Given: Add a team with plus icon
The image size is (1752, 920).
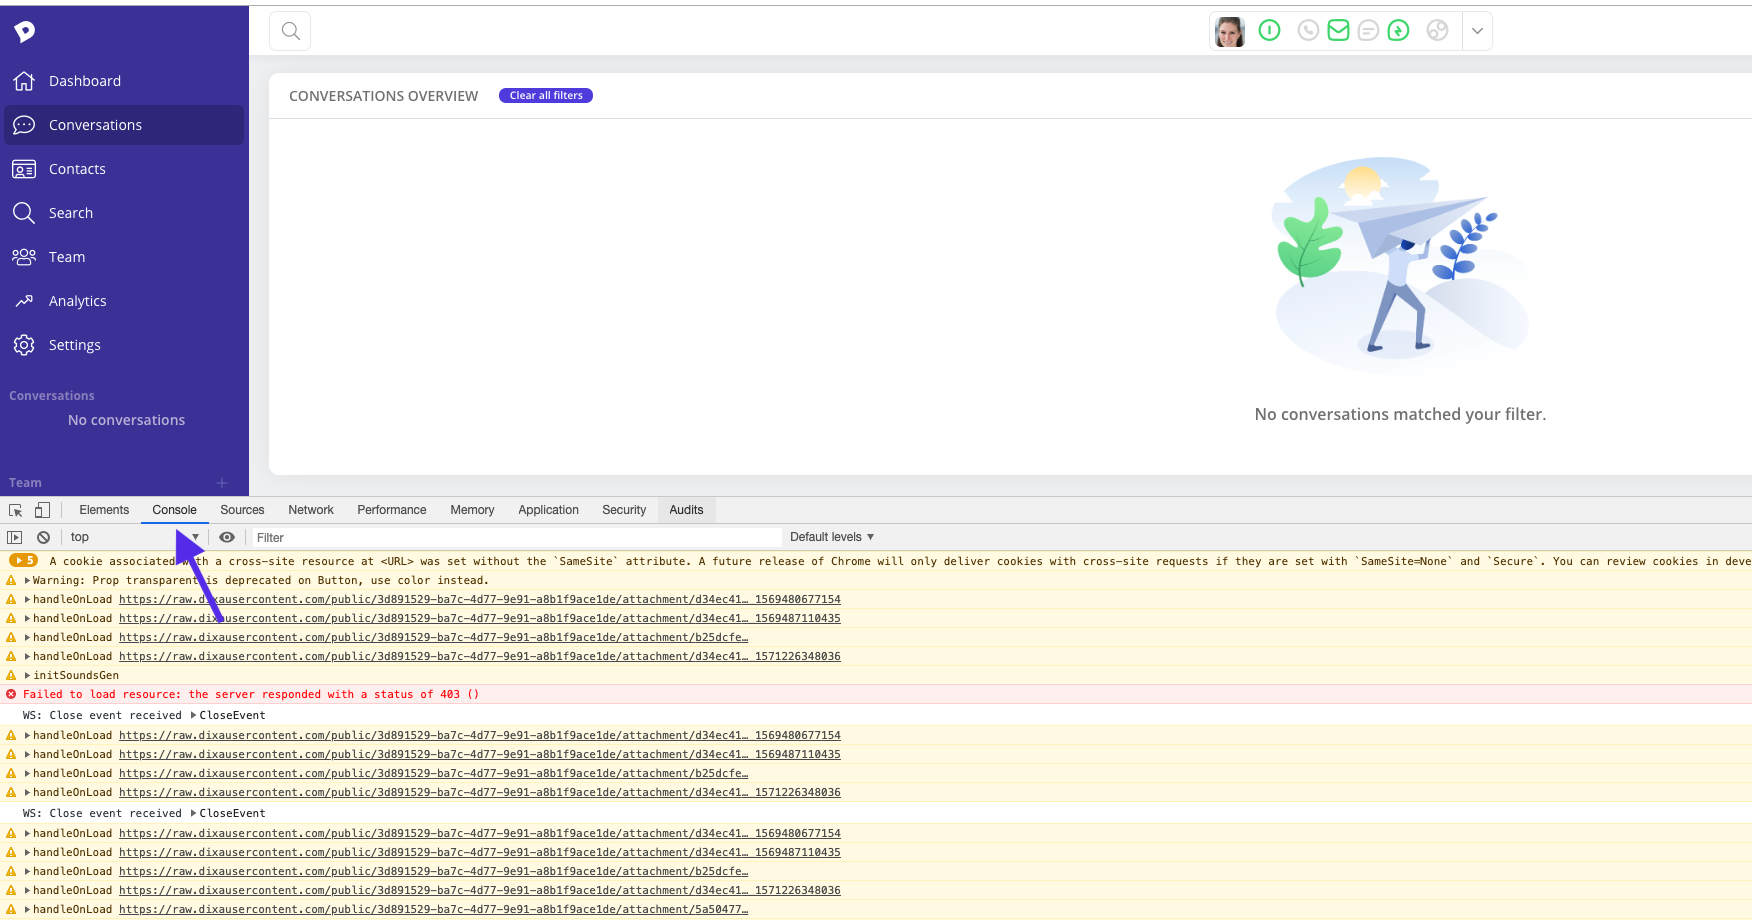Looking at the screenshot, I should [x=222, y=483].
